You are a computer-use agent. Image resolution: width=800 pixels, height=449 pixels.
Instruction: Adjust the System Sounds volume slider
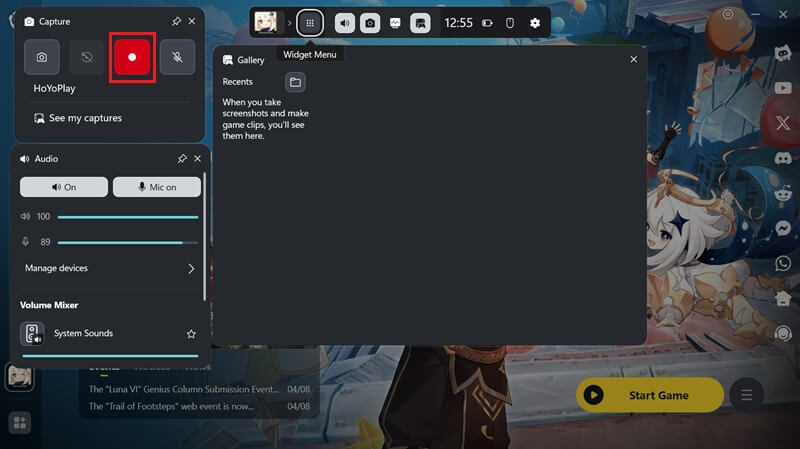click(x=110, y=356)
